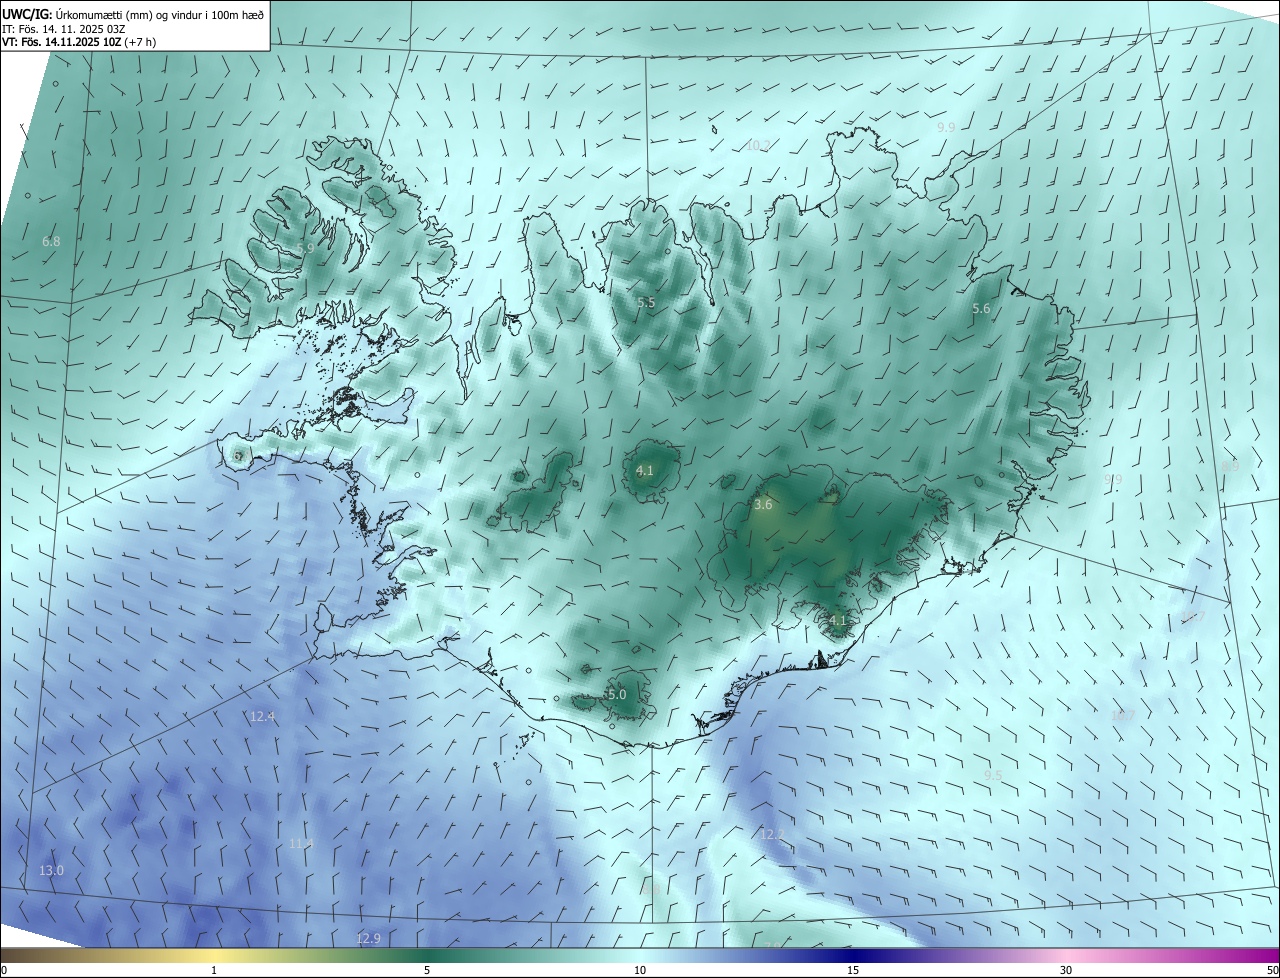Click the 4.1 value near the southeast coast
This screenshot has height=978, width=1280.
click(x=838, y=620)
